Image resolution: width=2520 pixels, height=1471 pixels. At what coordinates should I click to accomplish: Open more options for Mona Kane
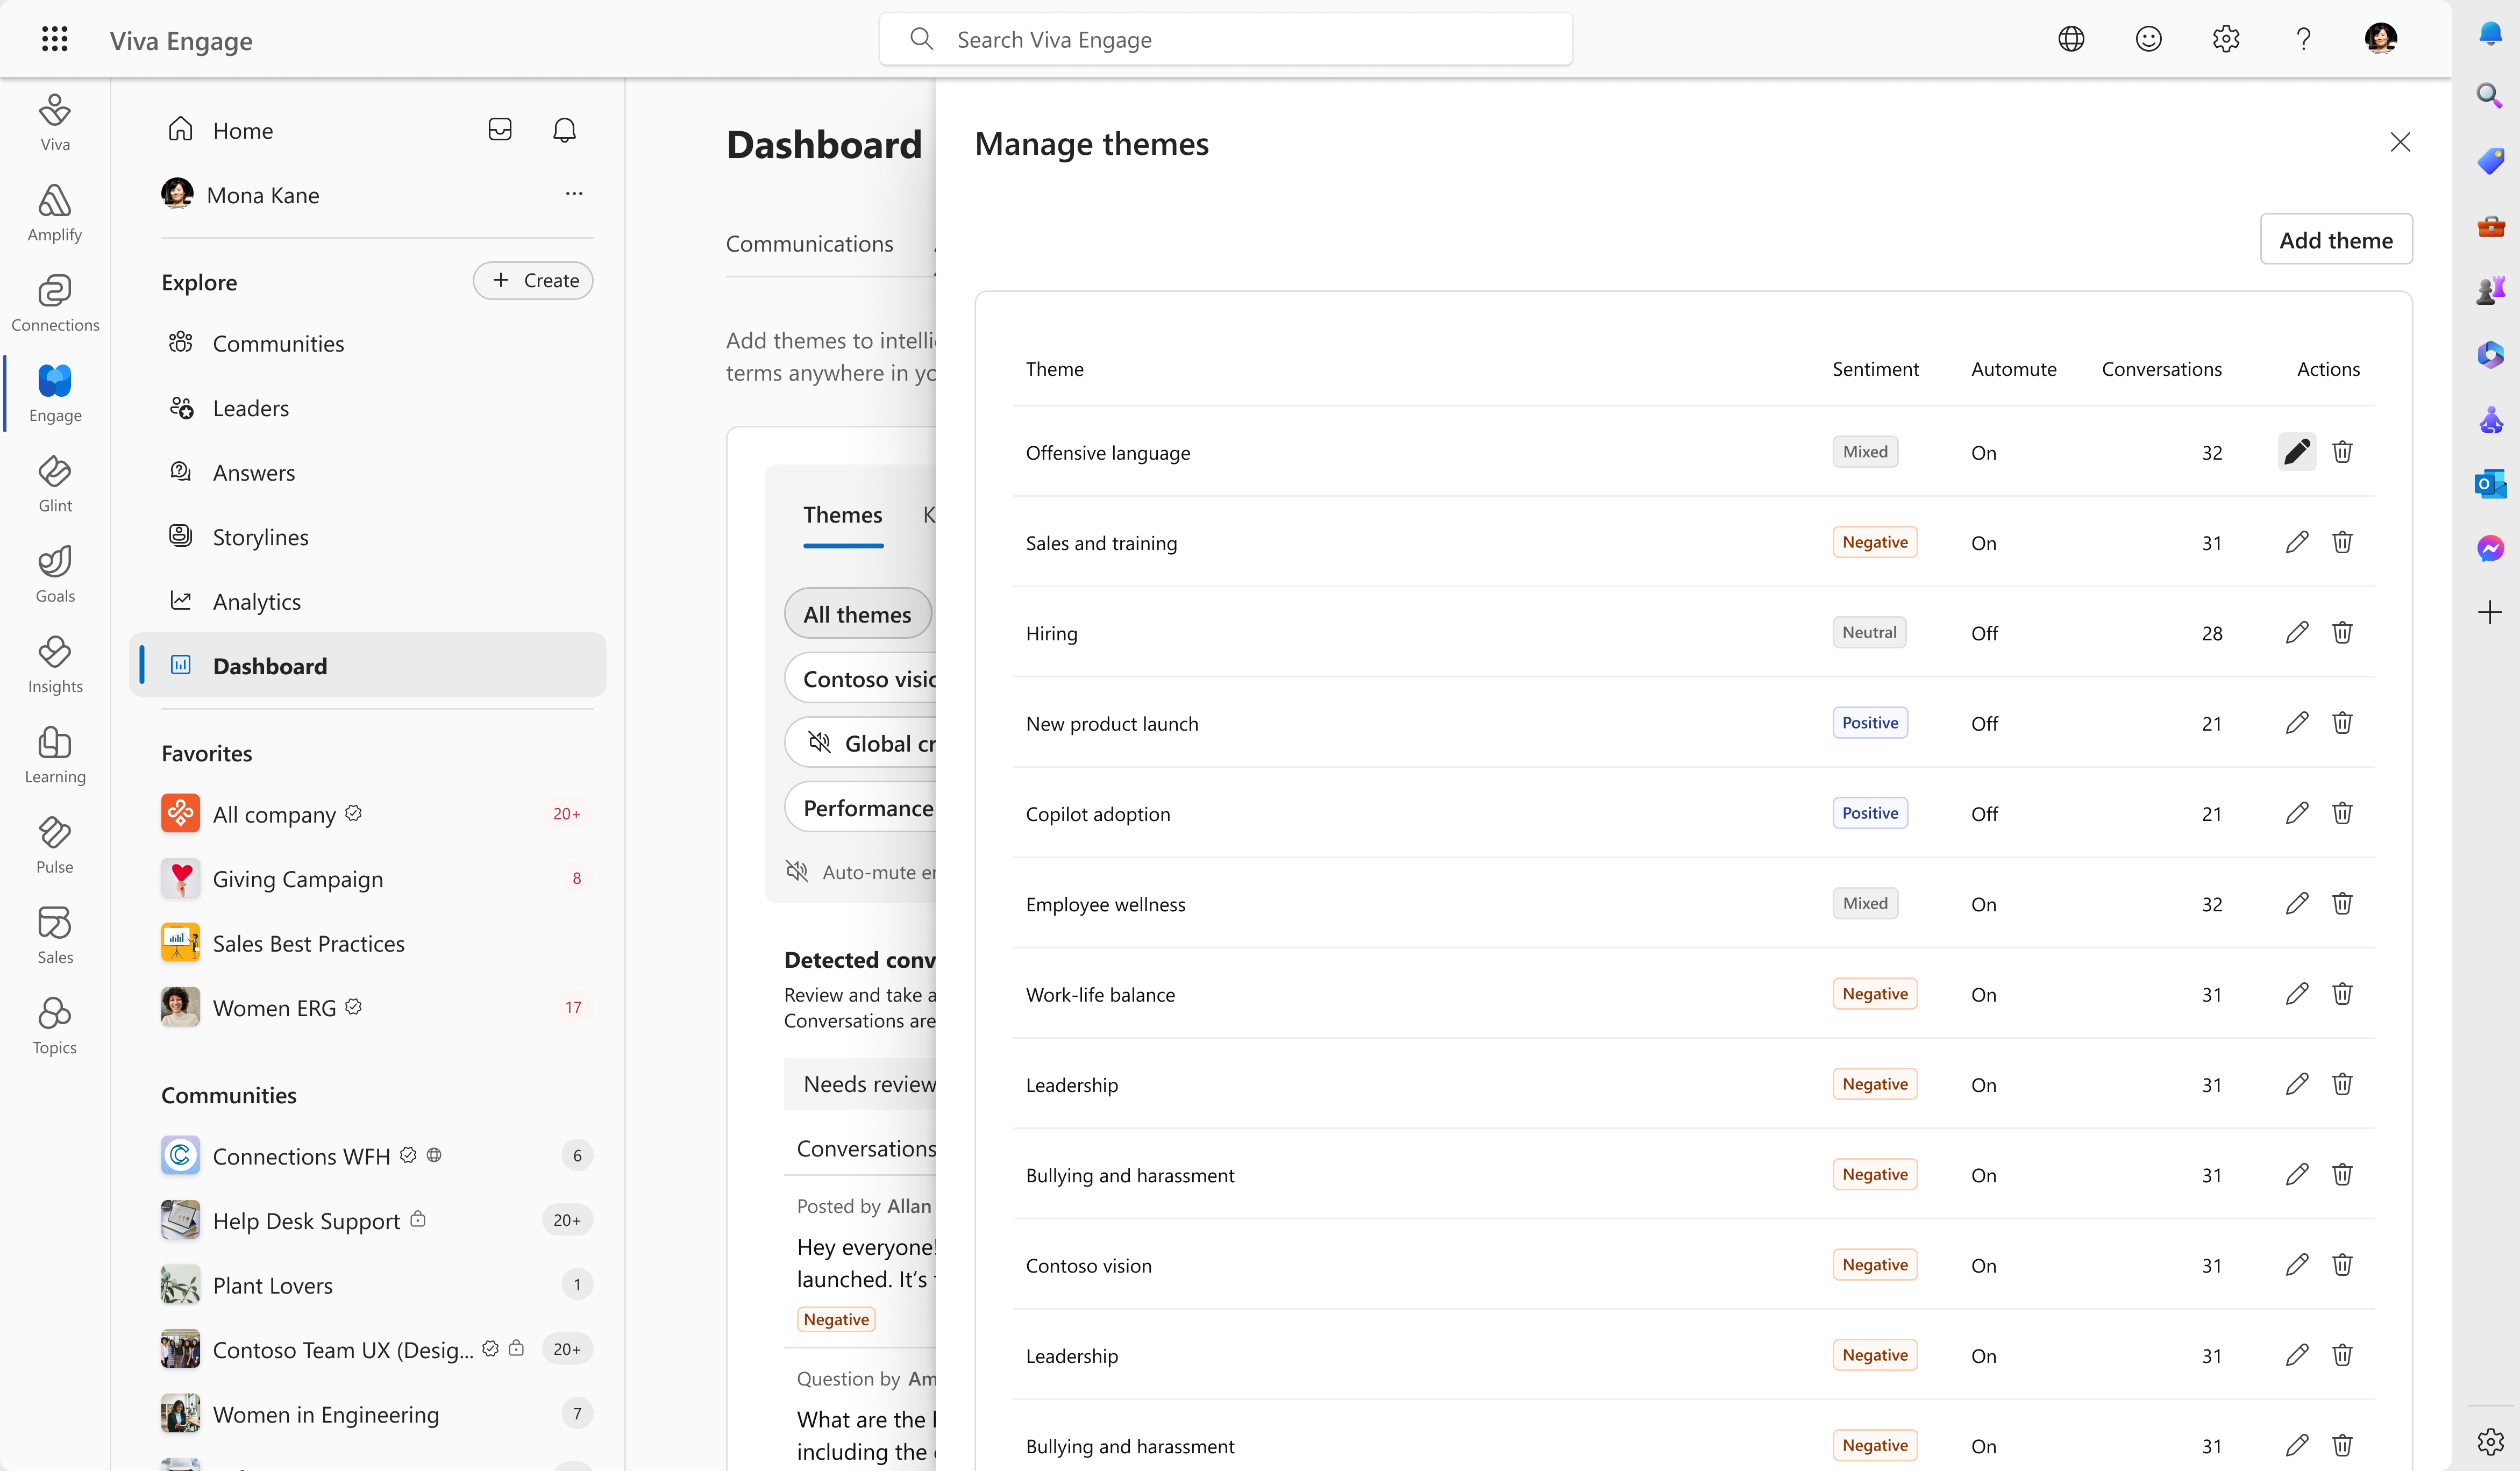tap(574, 194)
